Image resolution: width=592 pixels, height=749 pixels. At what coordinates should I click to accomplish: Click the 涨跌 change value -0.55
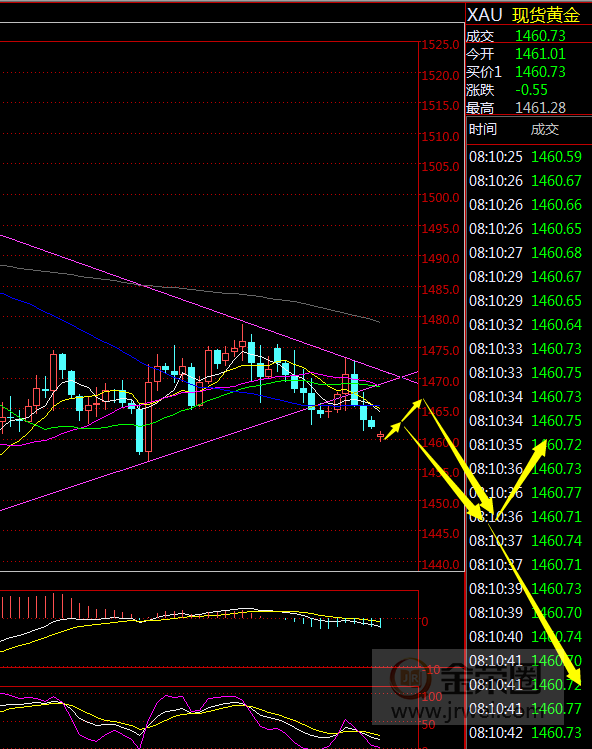[x=531, y=90]
